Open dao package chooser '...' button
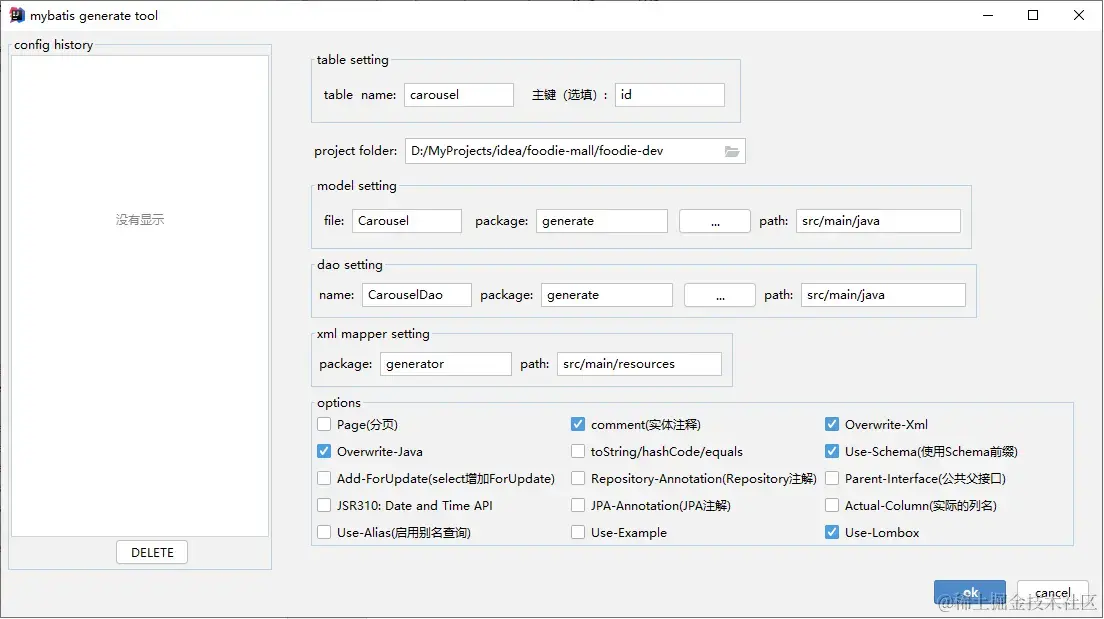The width and height of the screenshot is (1104, 619). pos(720,295)
